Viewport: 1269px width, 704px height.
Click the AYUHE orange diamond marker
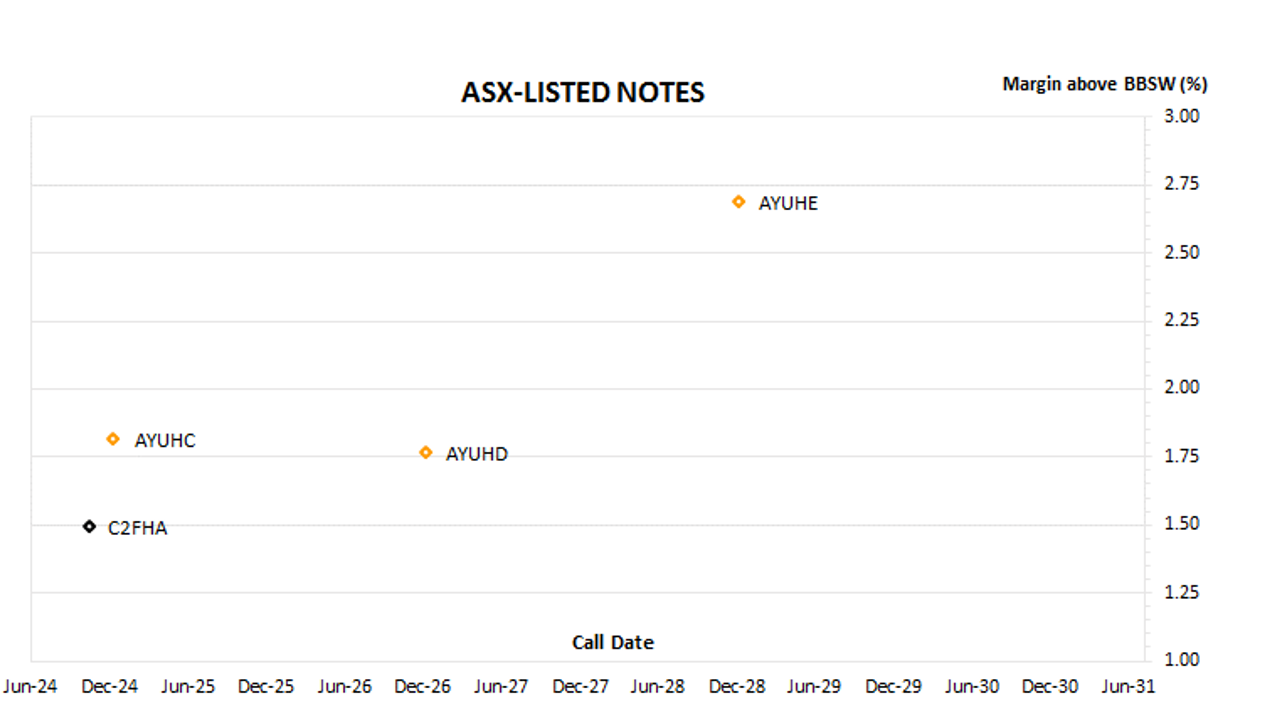point(739,202)
